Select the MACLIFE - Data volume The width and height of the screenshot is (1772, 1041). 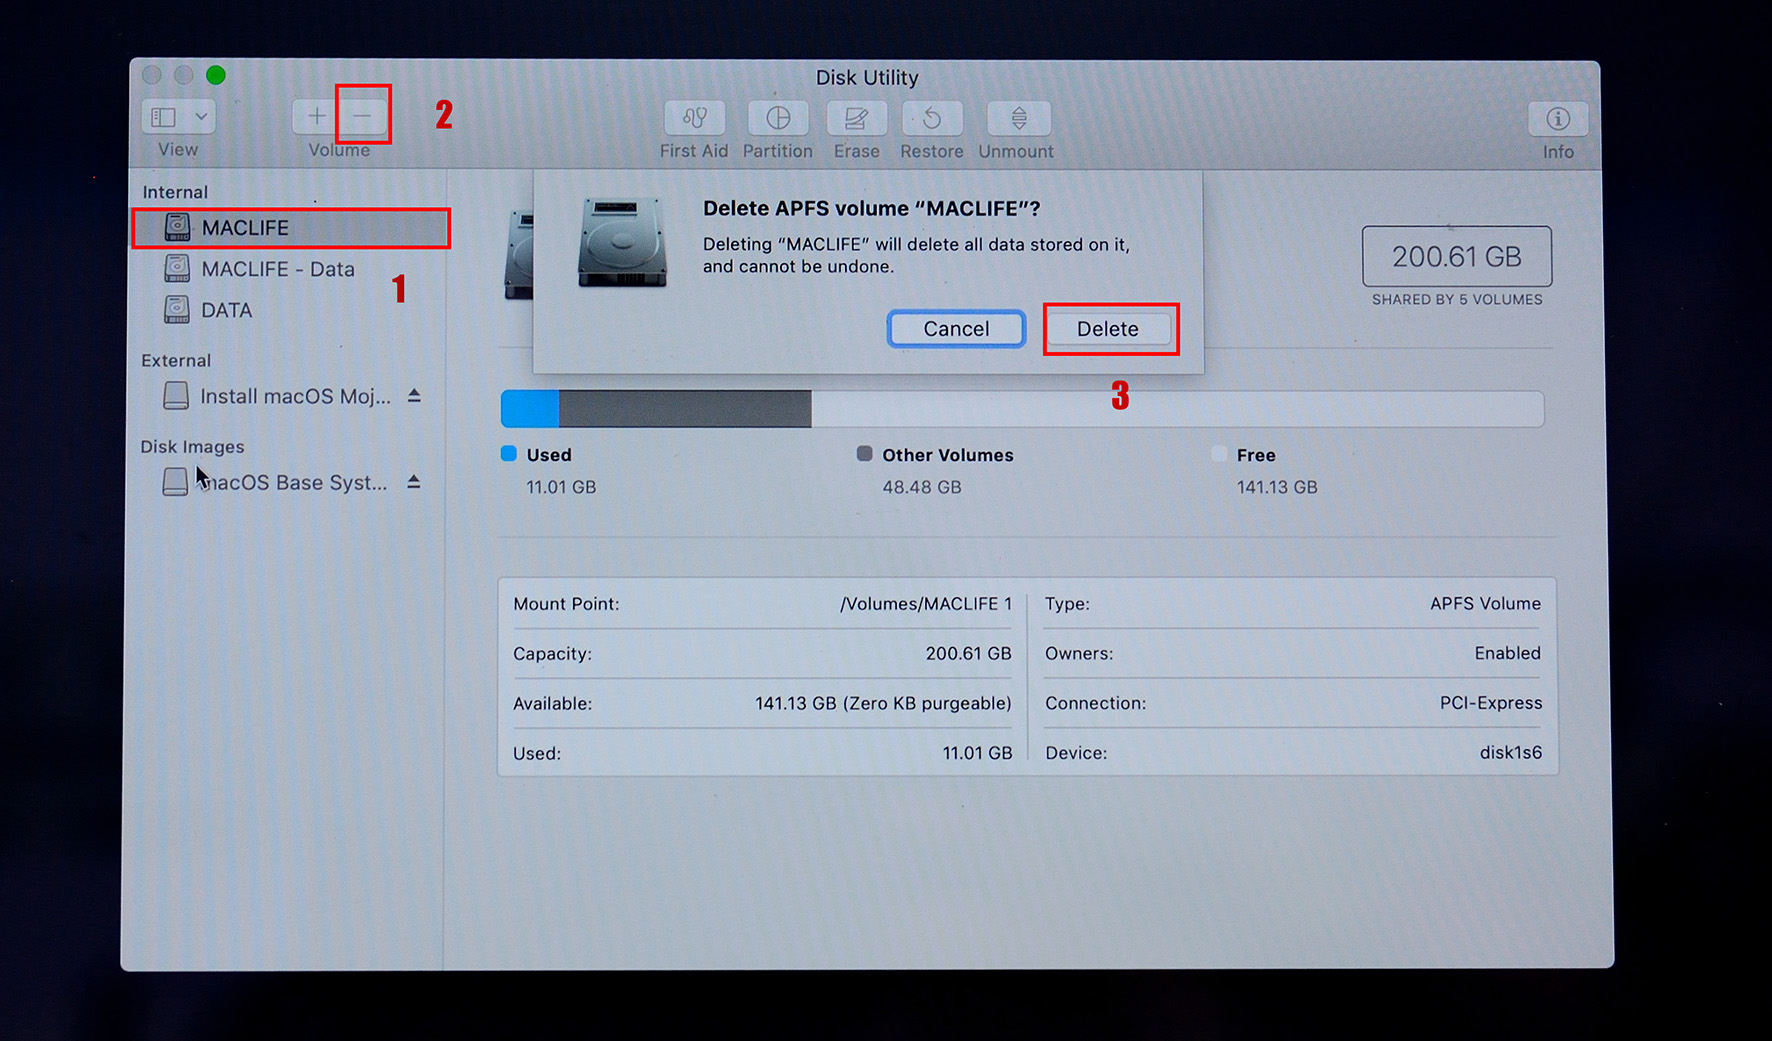point(278,268)
